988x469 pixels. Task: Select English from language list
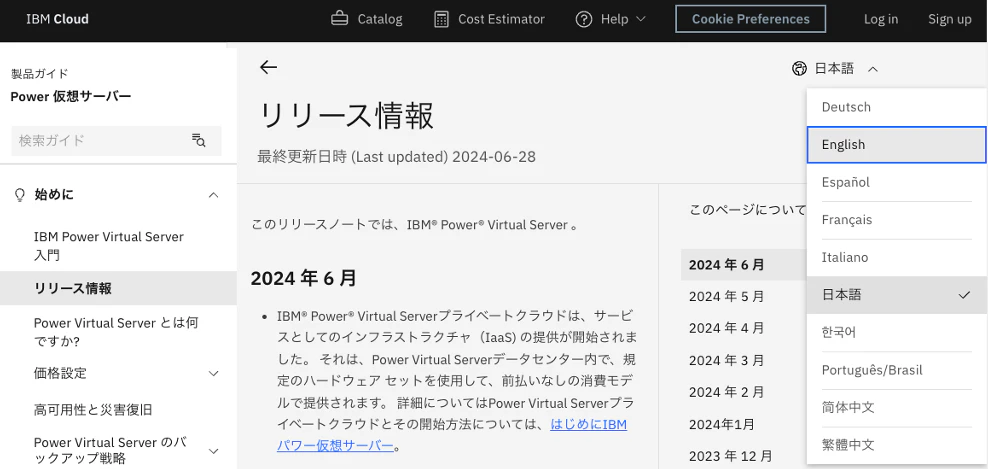pos(896,144)
